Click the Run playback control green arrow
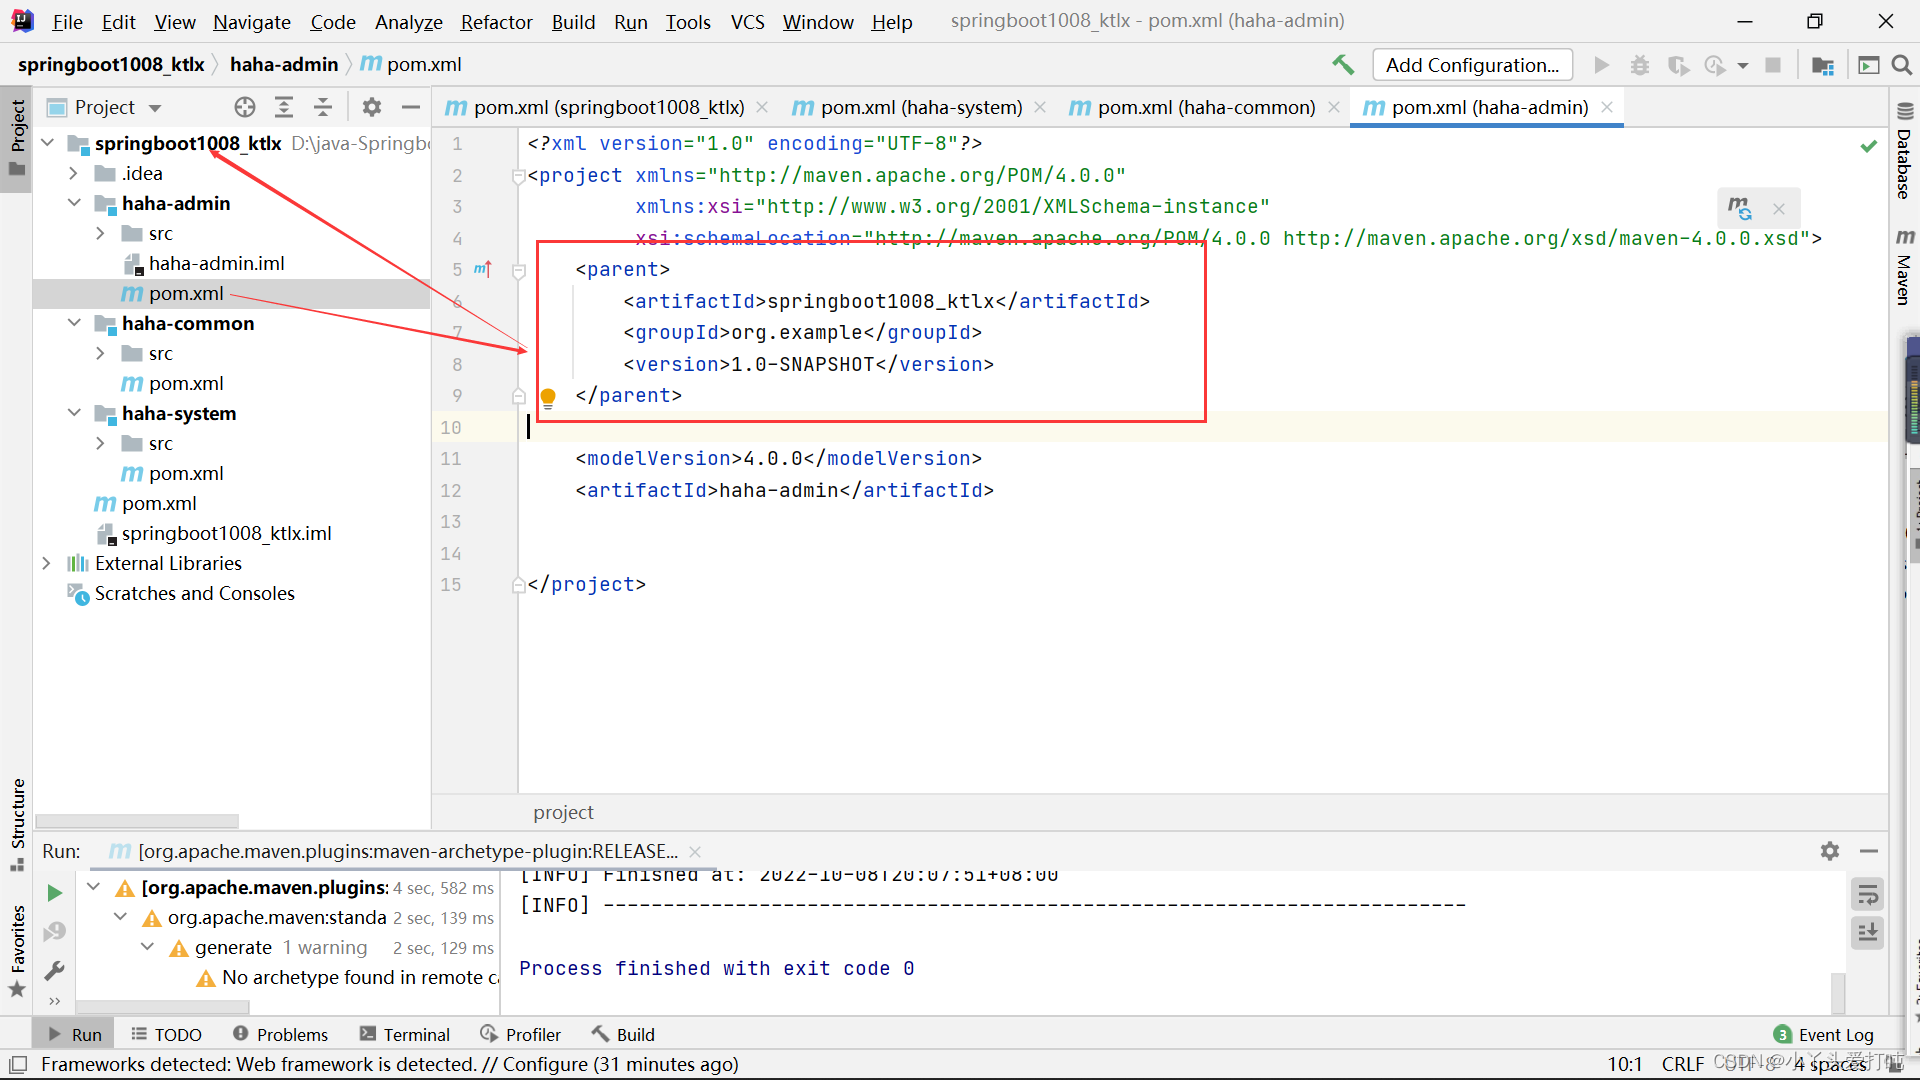The width and height of the screenshot is (1920, 1080). point(54,894)
